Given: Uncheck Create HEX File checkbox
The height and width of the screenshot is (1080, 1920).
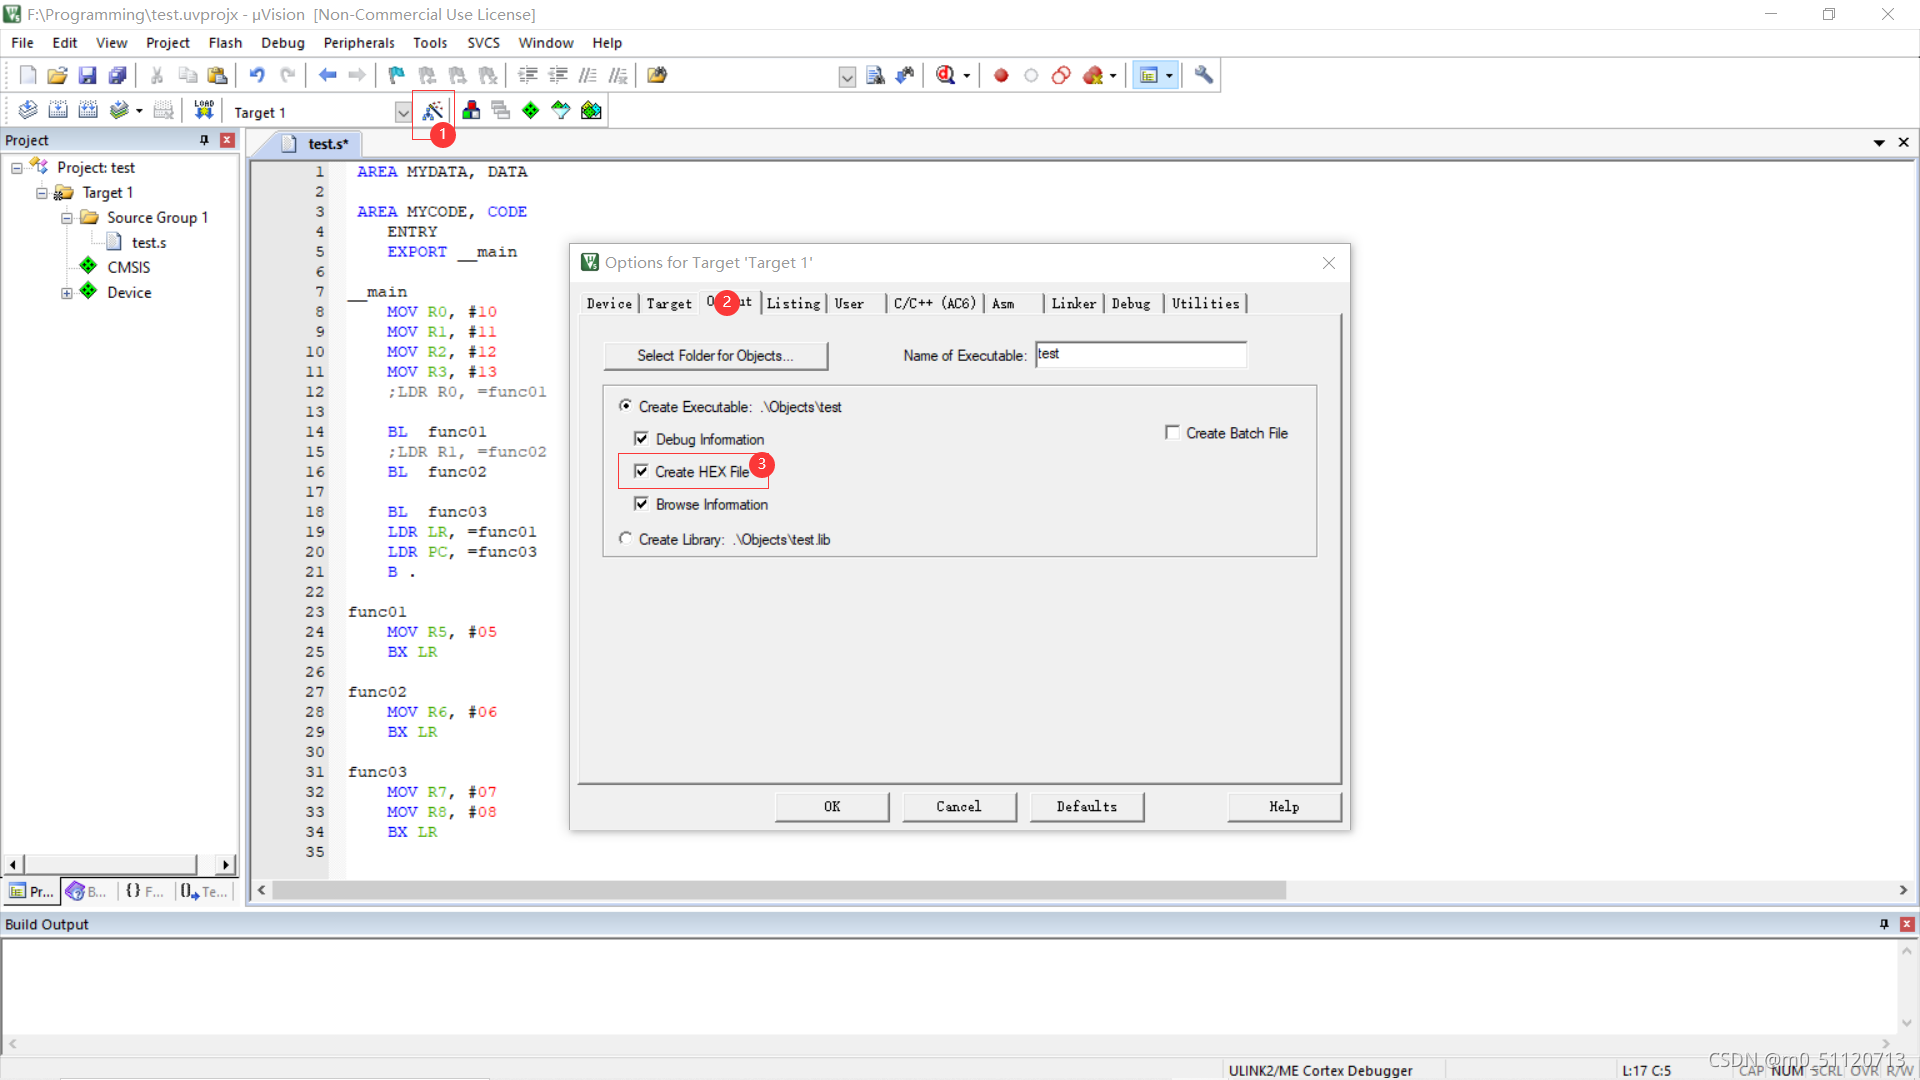Looking at the screenshot, I should pyautogui.click(x=641, y=471).
